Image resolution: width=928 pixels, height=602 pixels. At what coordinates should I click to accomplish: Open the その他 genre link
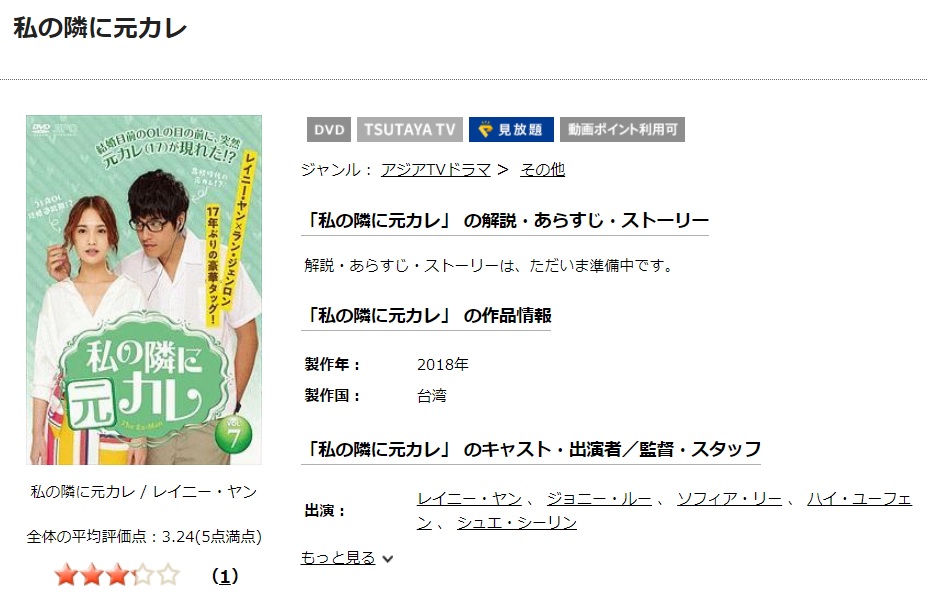(542, 170)
